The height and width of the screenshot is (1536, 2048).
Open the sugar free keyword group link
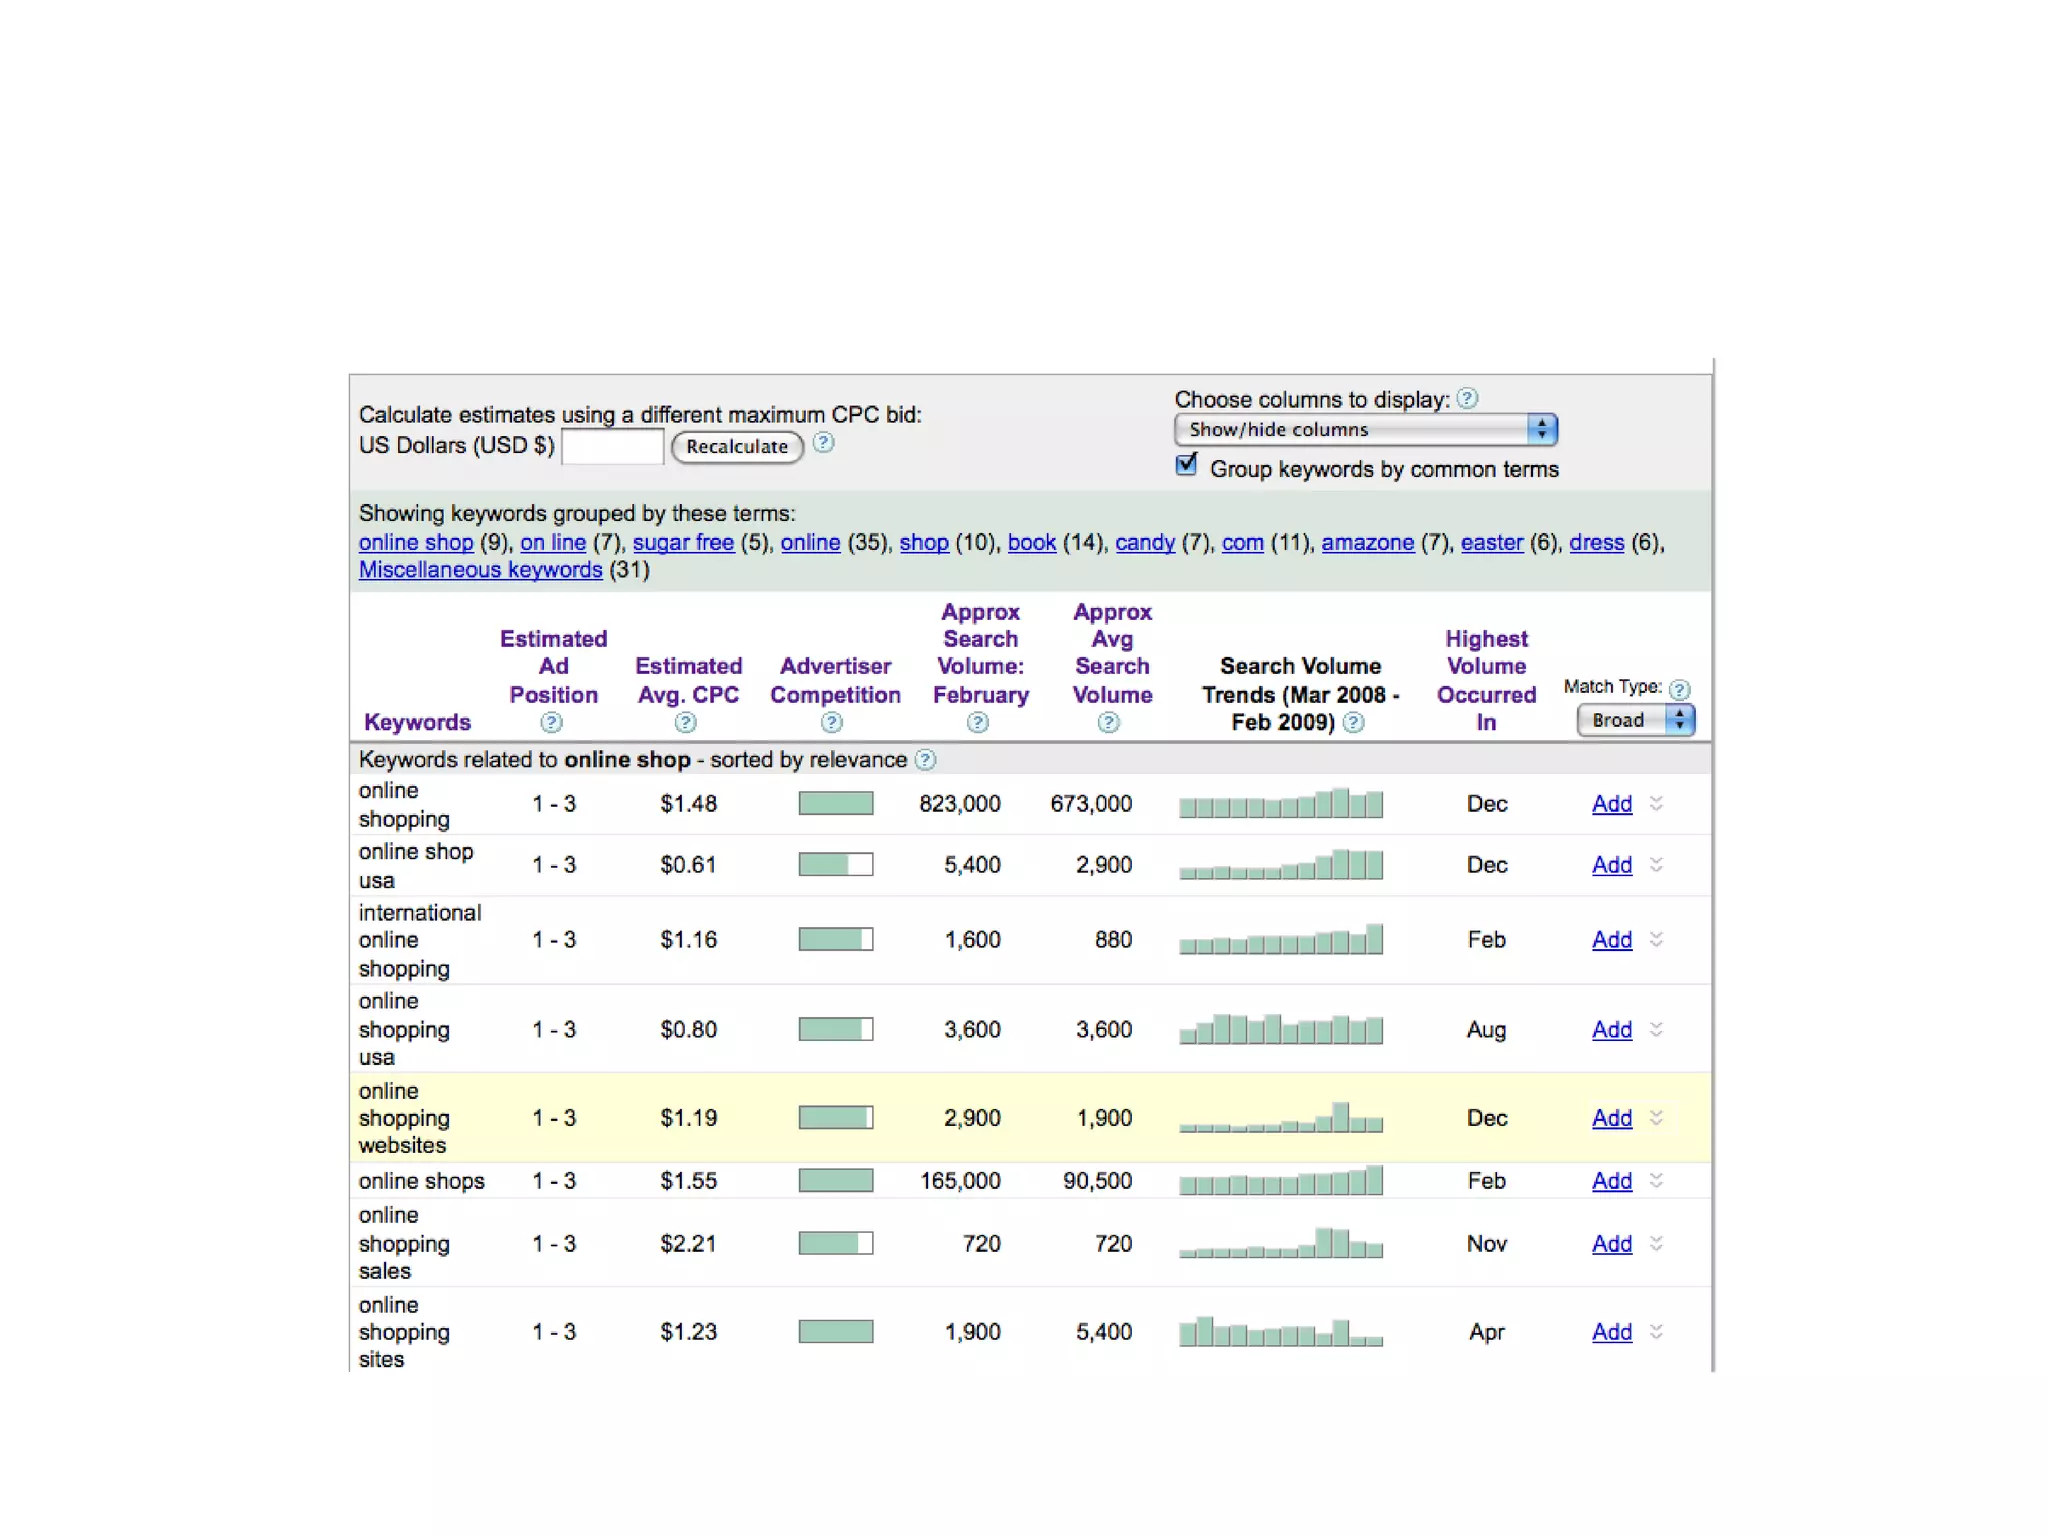pyautogui.click(x=683, y=543)
